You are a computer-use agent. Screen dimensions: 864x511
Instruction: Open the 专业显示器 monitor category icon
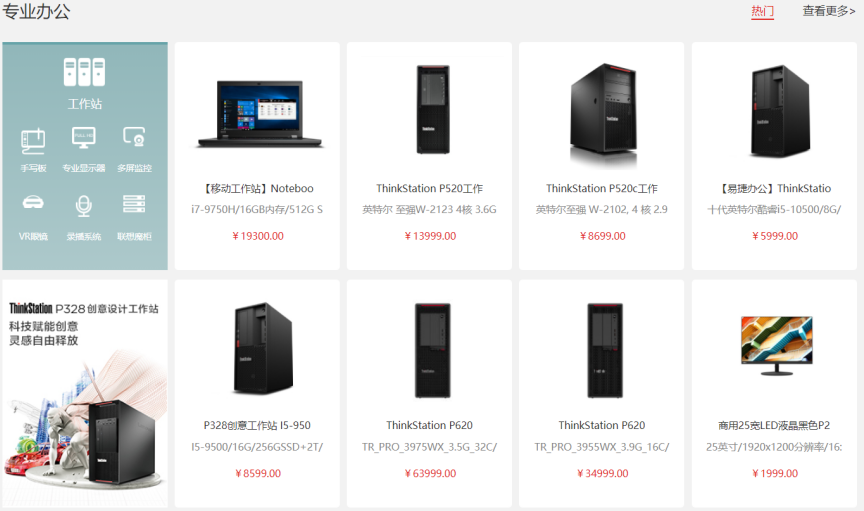click(x=84, y=138)
